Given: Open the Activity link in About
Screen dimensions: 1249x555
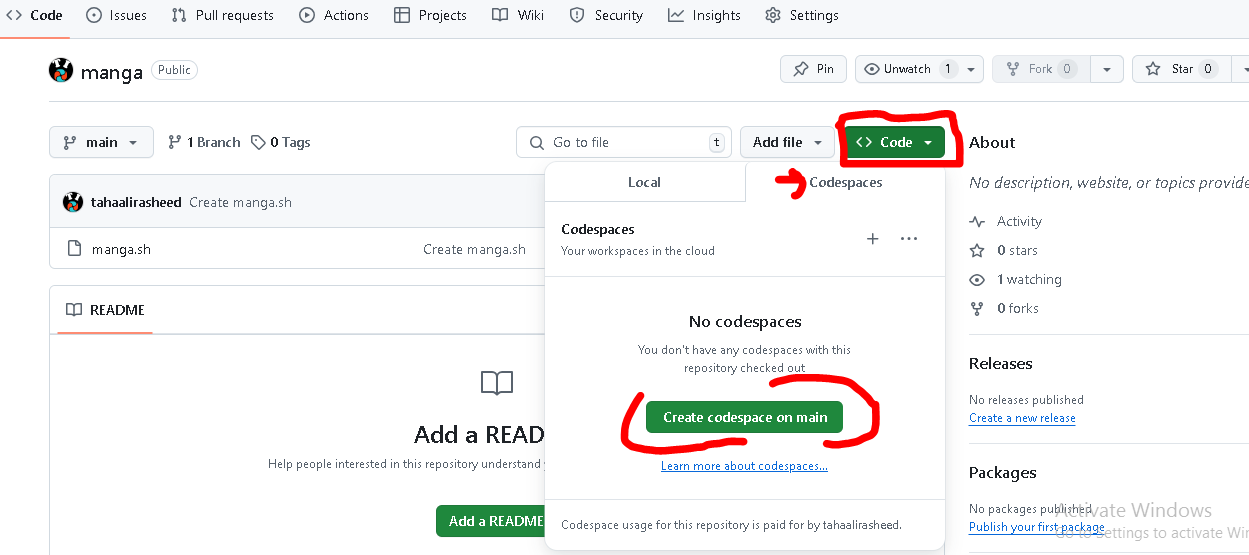Looking at the screenshot, I should pyautogui.click(x=1006, y=221).
